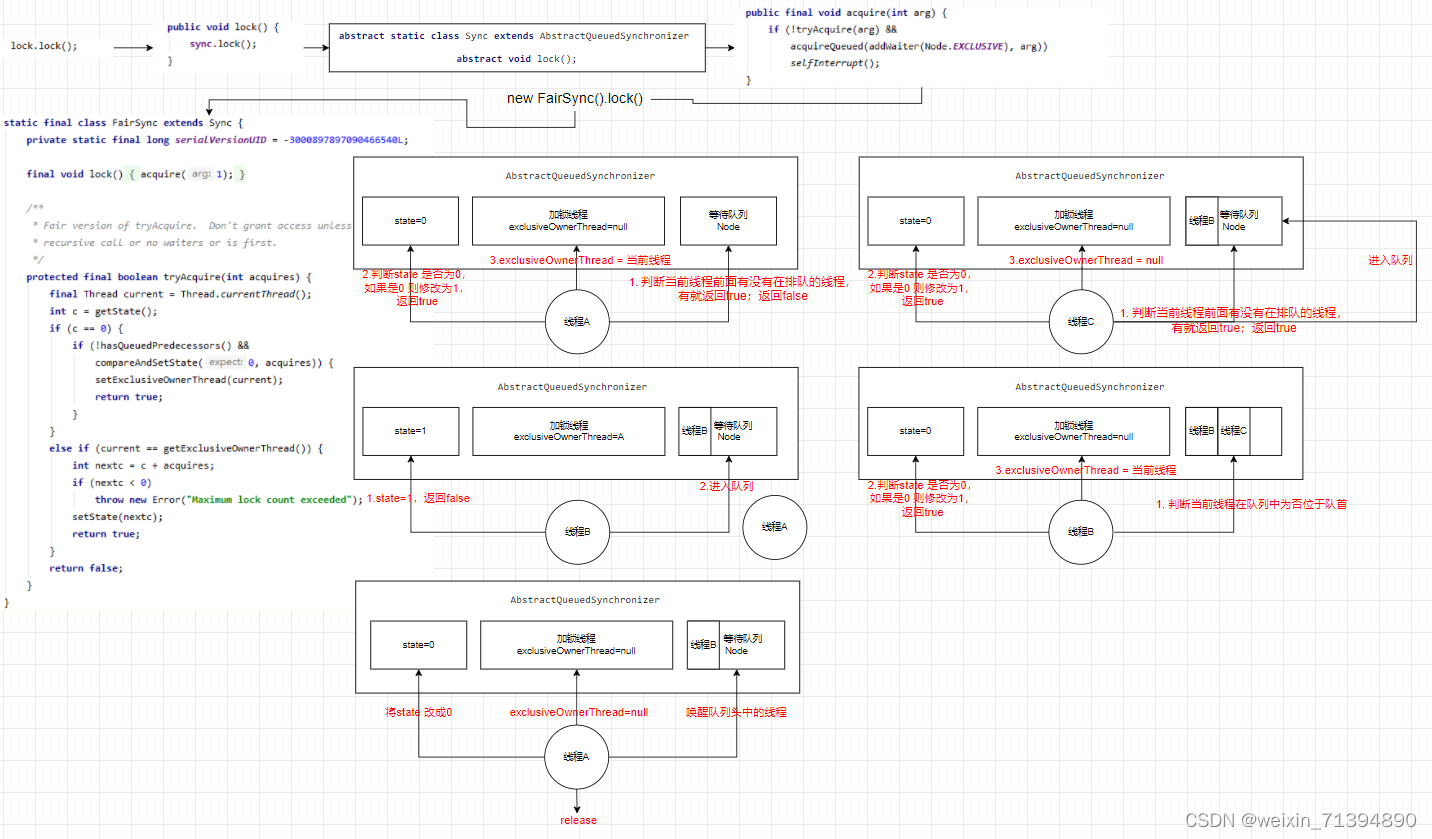Select the red '2.进入队列' label
Viewport: 1432px width, 839px height.
pyautogui.click(x=726, y=486)
